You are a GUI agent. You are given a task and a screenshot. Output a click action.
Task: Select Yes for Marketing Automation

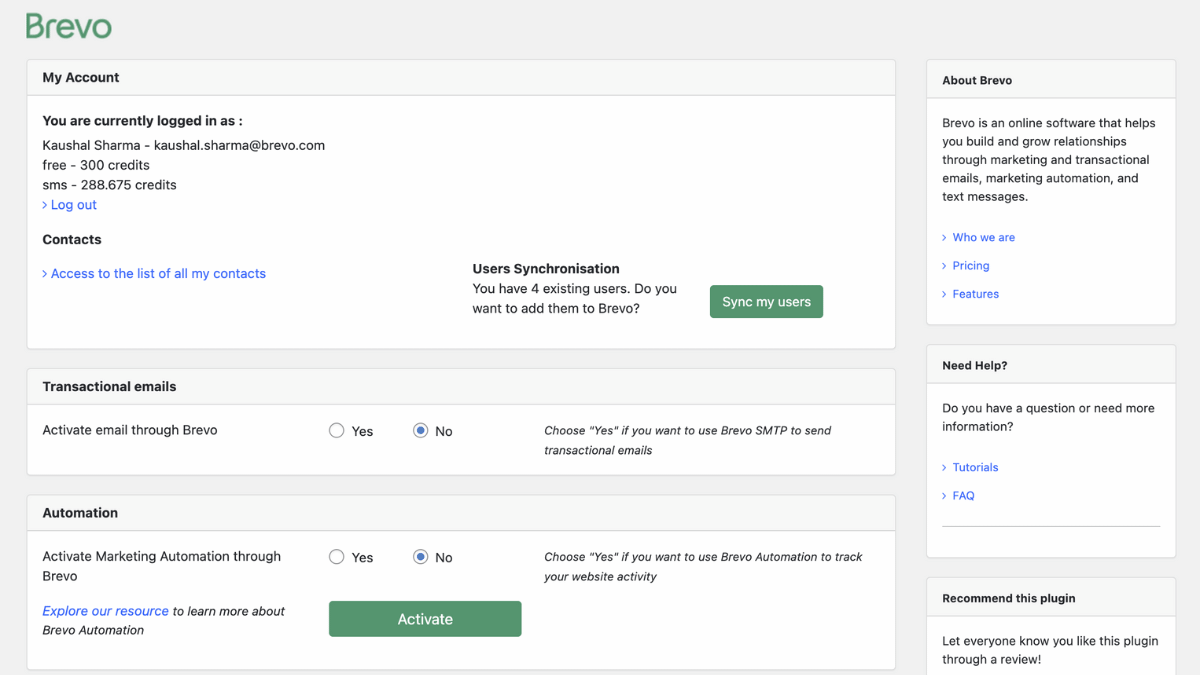click(336, 556)
